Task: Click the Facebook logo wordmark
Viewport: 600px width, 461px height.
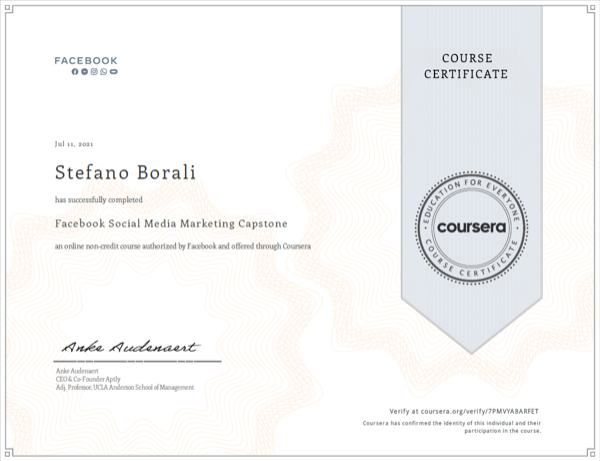Action: coord(86,60)
